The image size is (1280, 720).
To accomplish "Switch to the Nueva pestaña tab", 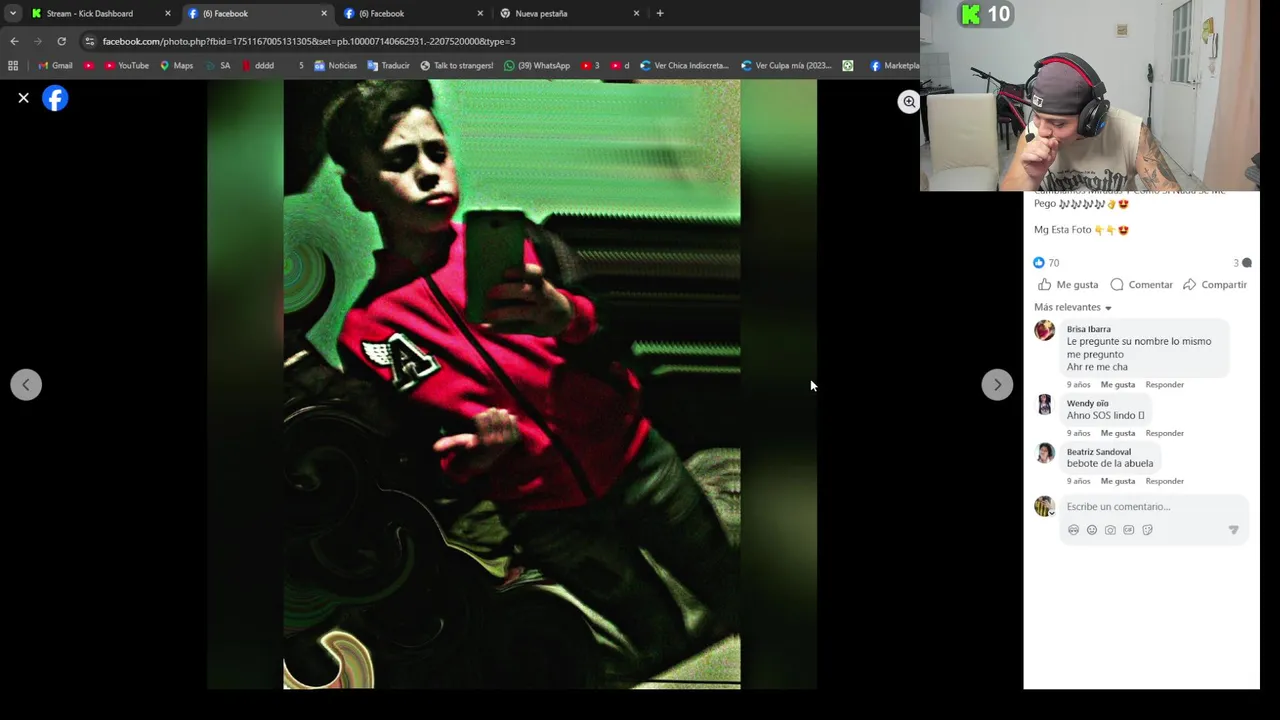I will [568, 14].
